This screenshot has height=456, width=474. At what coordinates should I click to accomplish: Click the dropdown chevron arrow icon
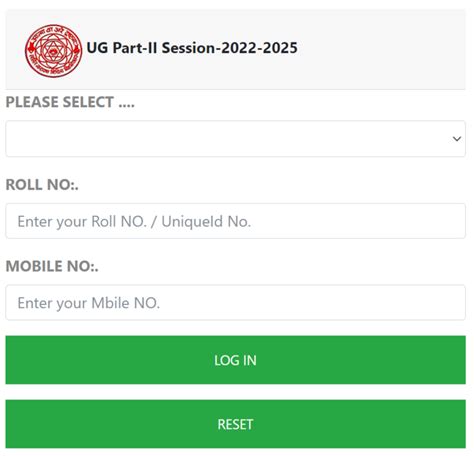click(457, 139)
